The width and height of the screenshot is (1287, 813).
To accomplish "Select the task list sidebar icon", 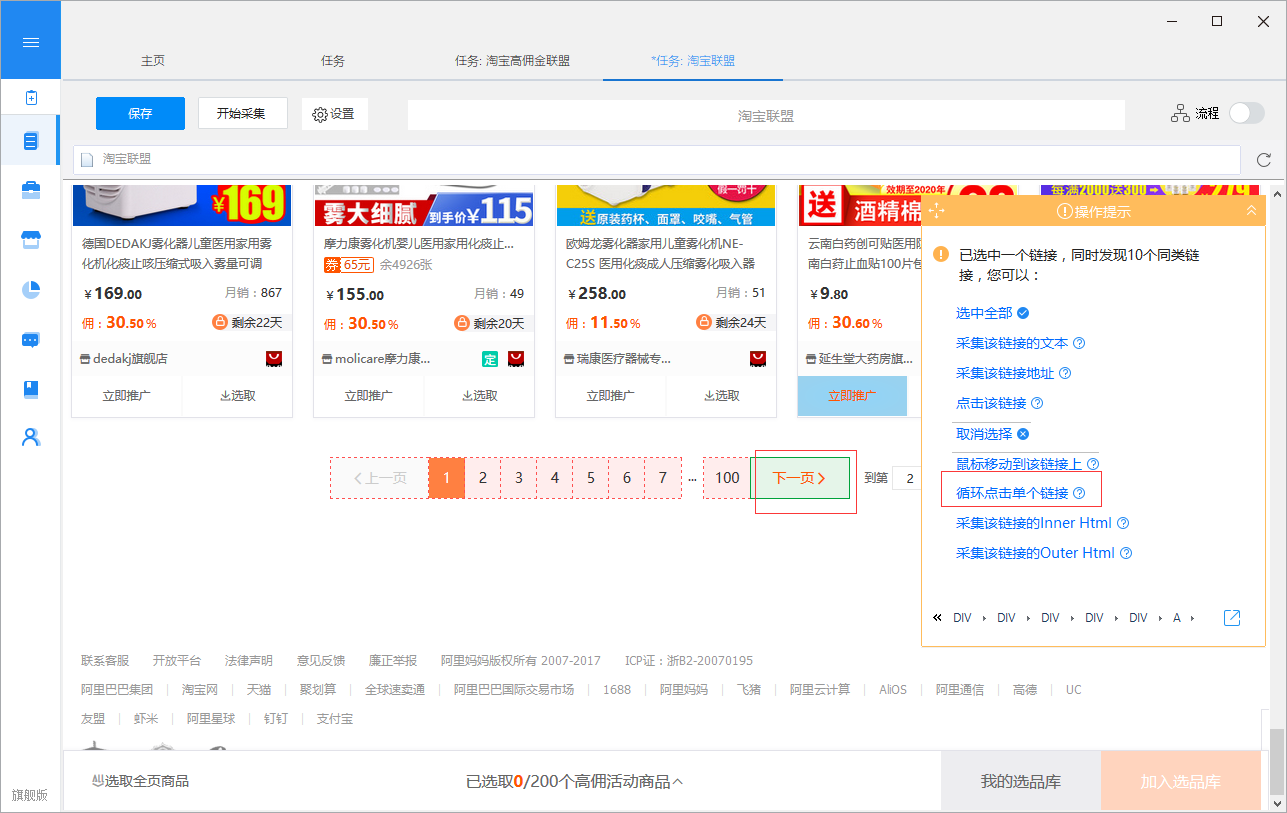I will (x=31, y=141).
